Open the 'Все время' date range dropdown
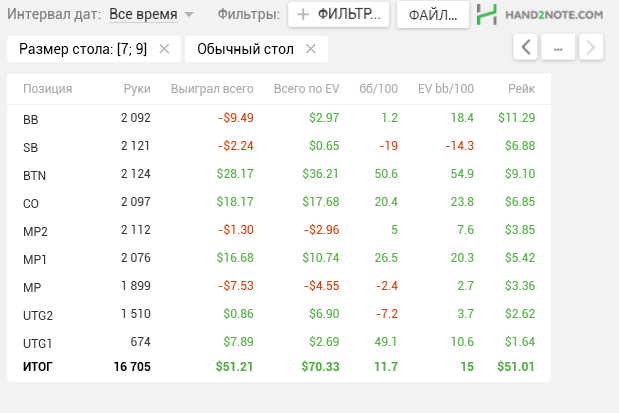 point(151,15)
